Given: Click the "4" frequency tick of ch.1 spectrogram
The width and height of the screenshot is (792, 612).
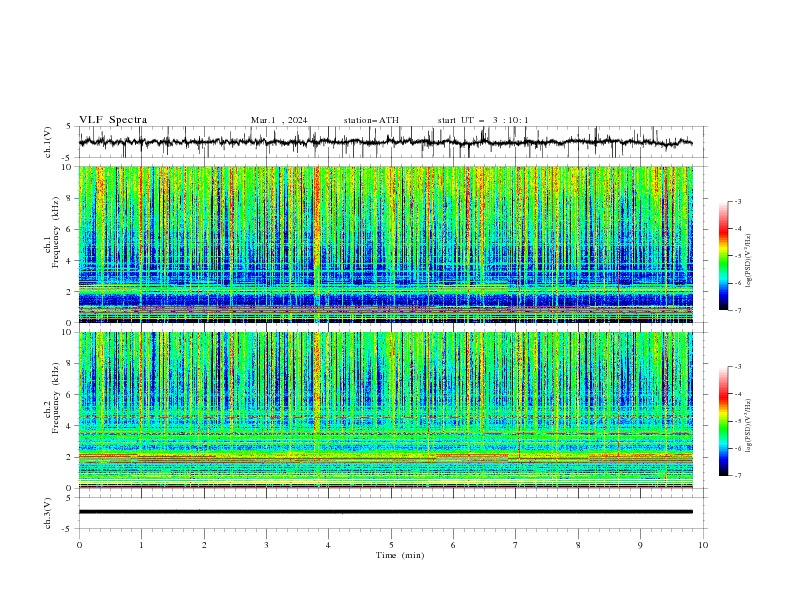Looking at the screenshot, I should 71,261.
